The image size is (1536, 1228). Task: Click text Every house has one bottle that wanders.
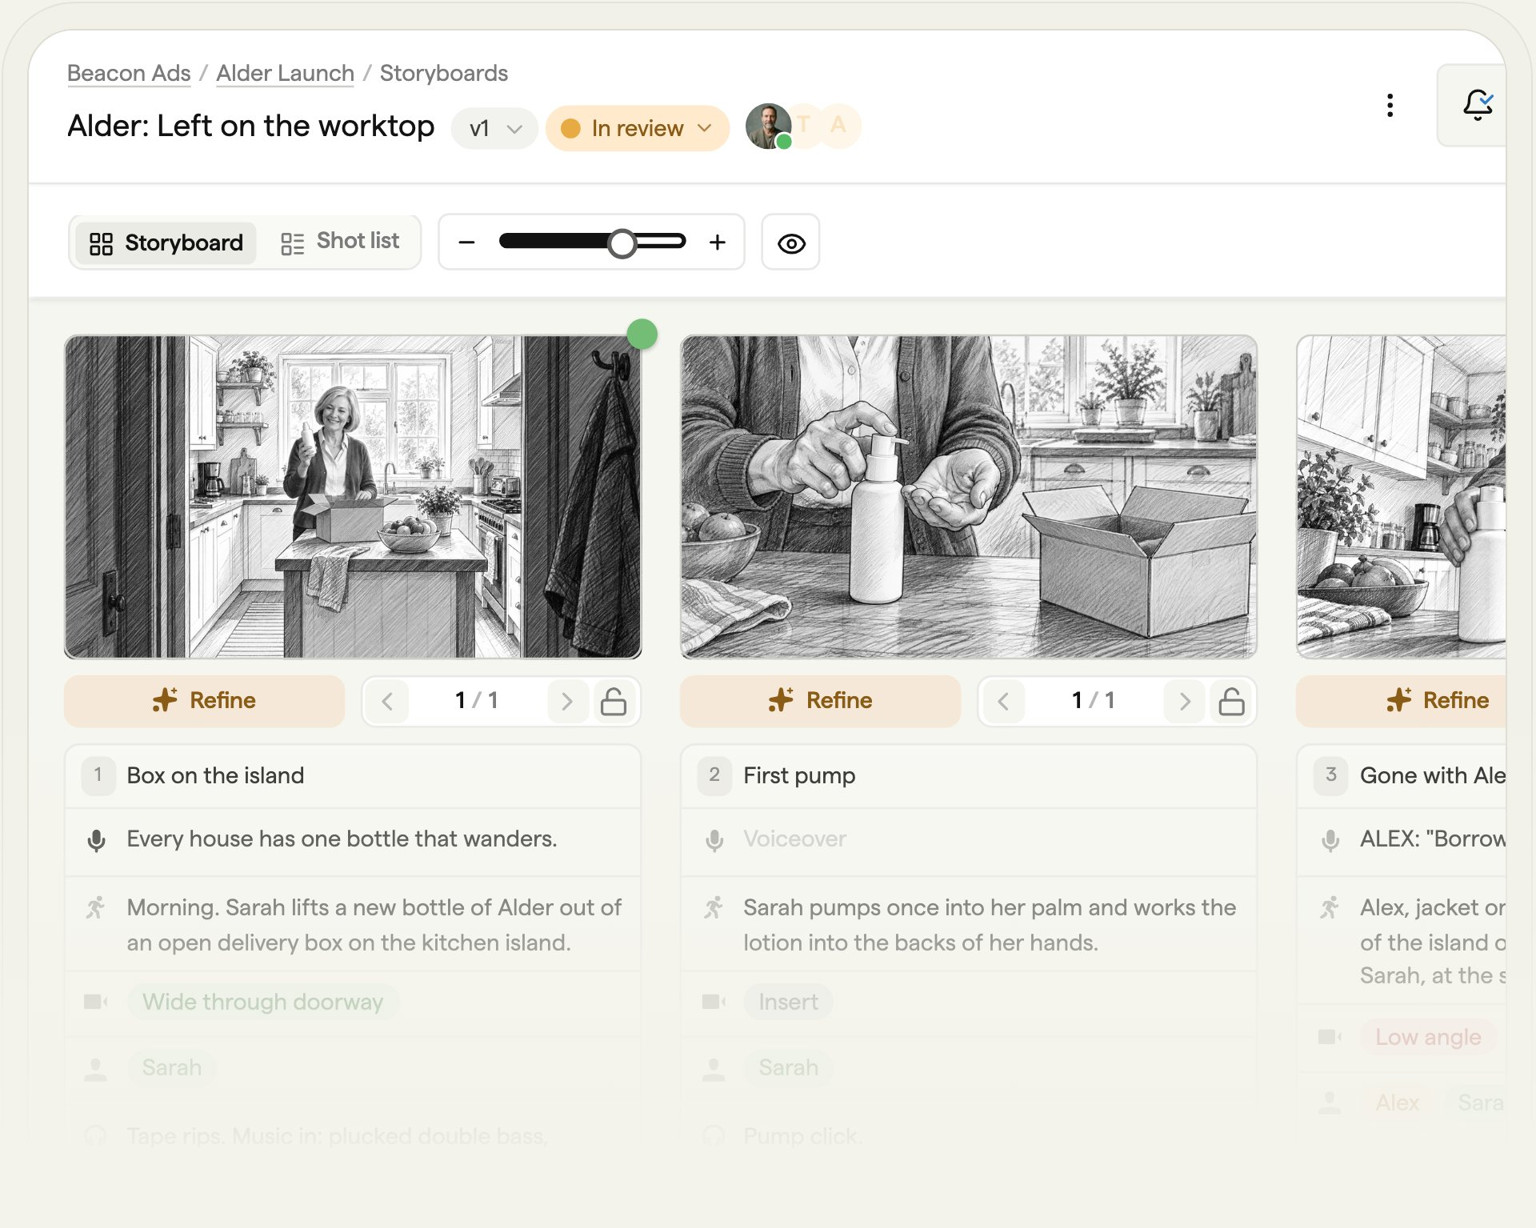point(342,839)
